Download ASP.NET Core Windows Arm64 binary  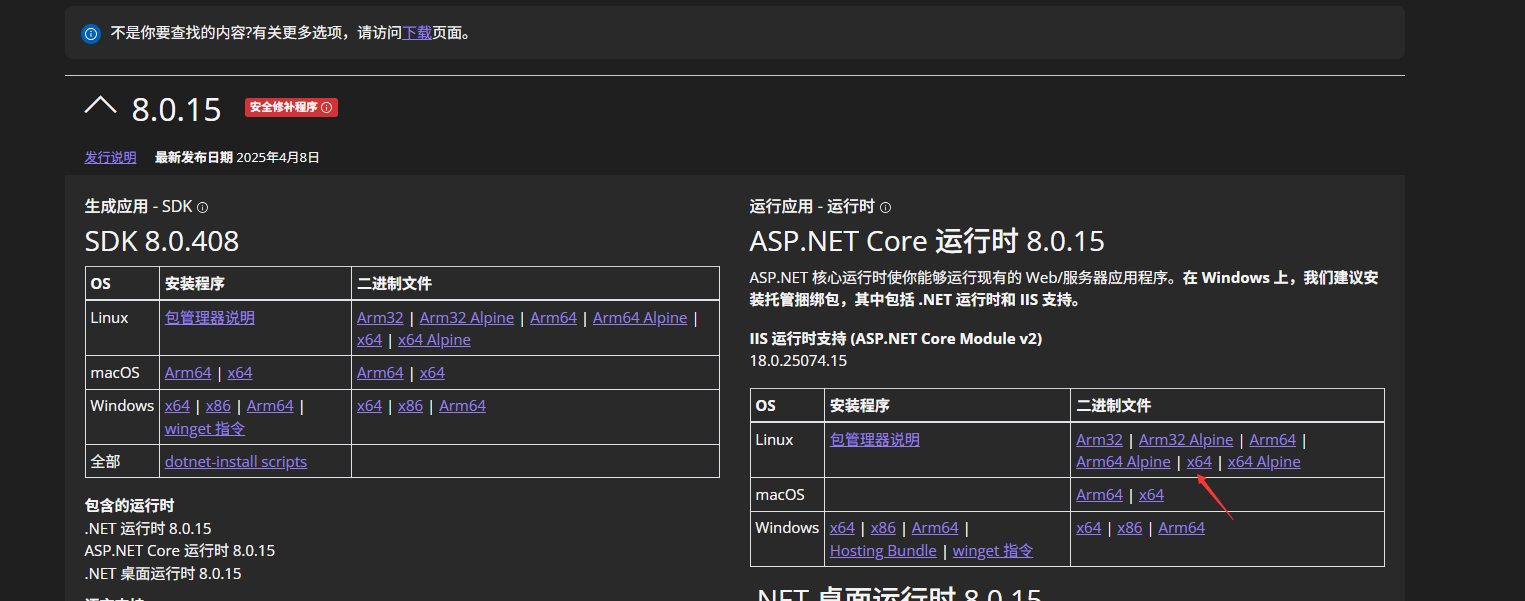tap(1181, 527)
